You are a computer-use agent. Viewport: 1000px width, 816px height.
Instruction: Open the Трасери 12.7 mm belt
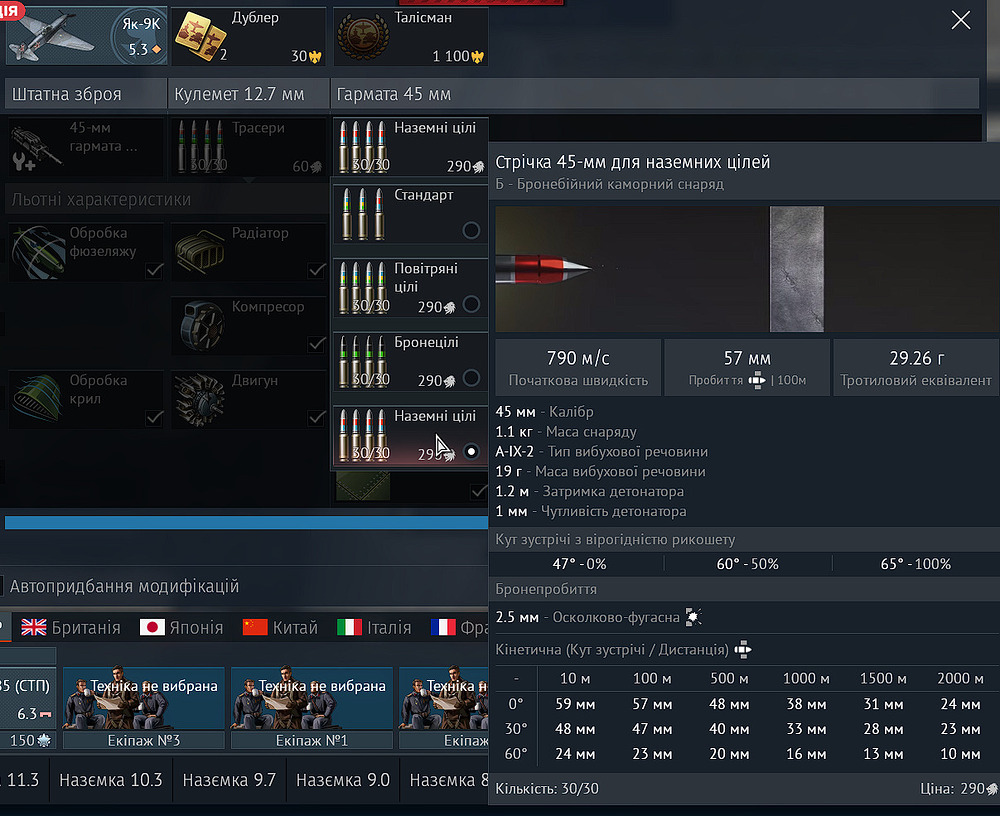click(249, 147)
